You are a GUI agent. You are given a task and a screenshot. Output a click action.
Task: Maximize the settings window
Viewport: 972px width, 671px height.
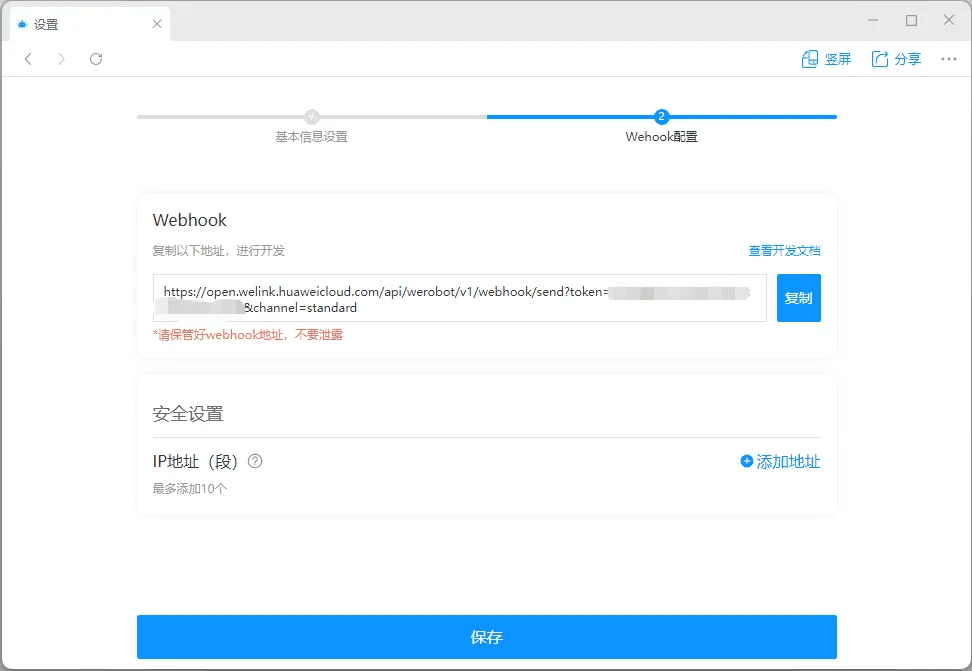911,20
